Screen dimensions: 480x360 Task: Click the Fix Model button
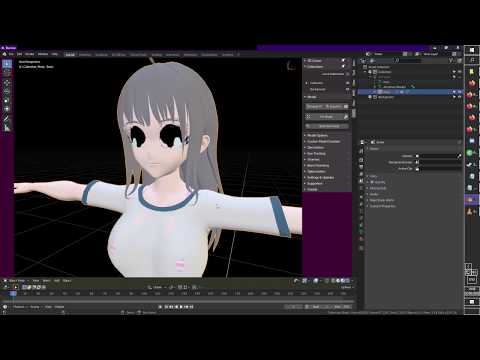324,117
